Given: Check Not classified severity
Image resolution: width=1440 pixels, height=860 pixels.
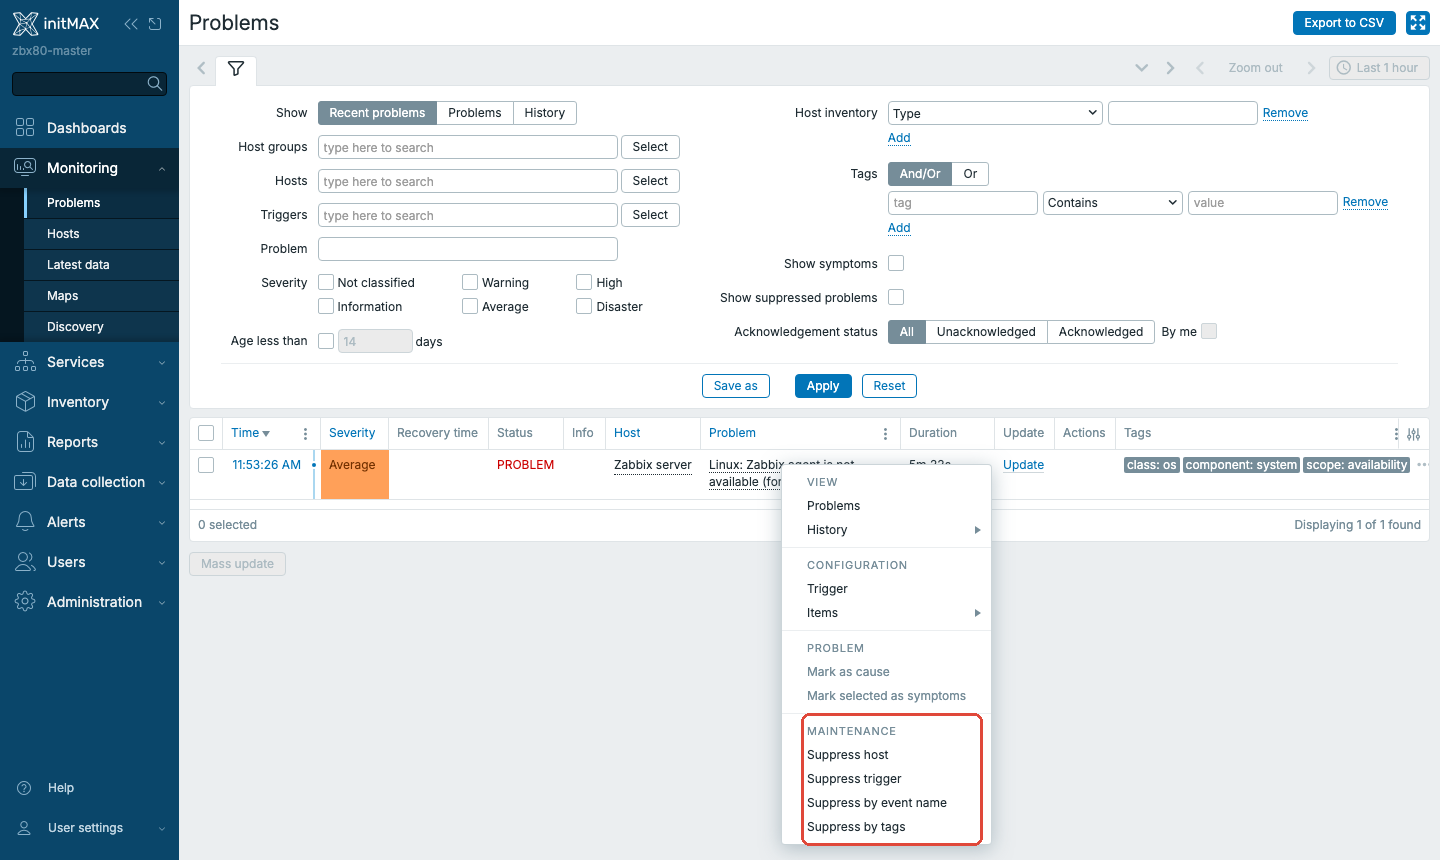Looking at the screenshot, I should (326, 282).
